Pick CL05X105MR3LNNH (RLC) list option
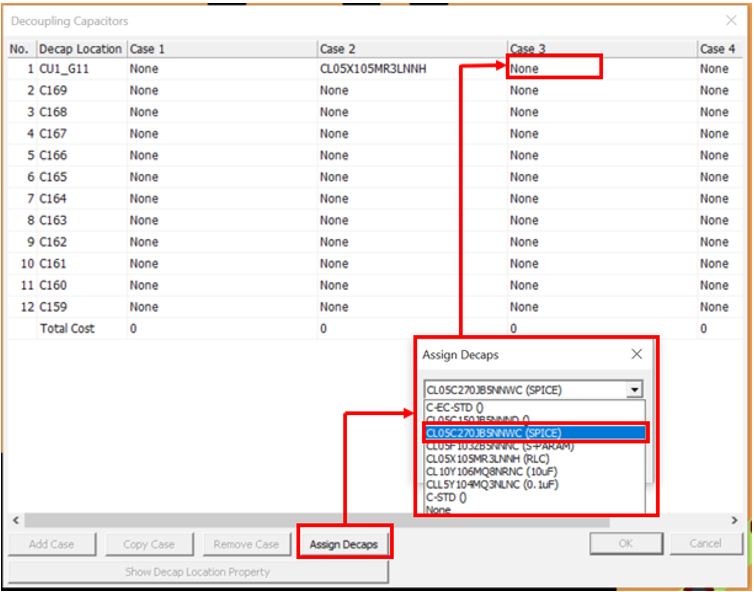Screen dimensions: 754x592 489,458
